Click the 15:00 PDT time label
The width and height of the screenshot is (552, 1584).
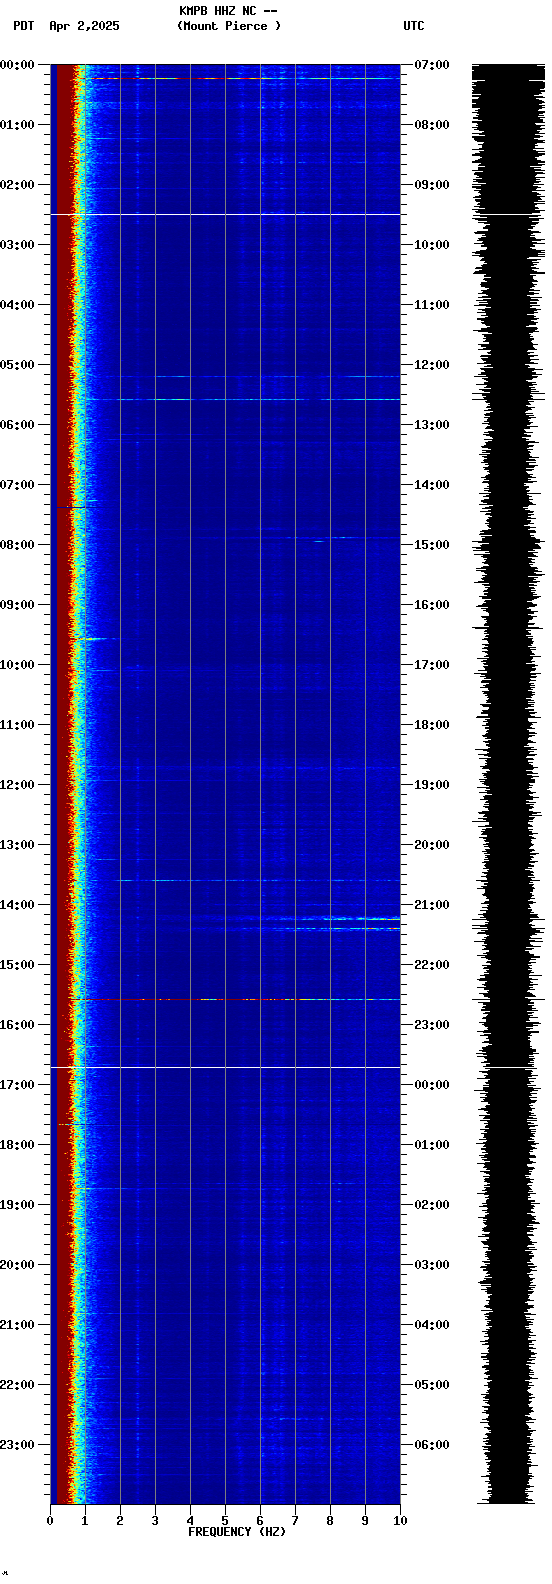click(17, 965)
